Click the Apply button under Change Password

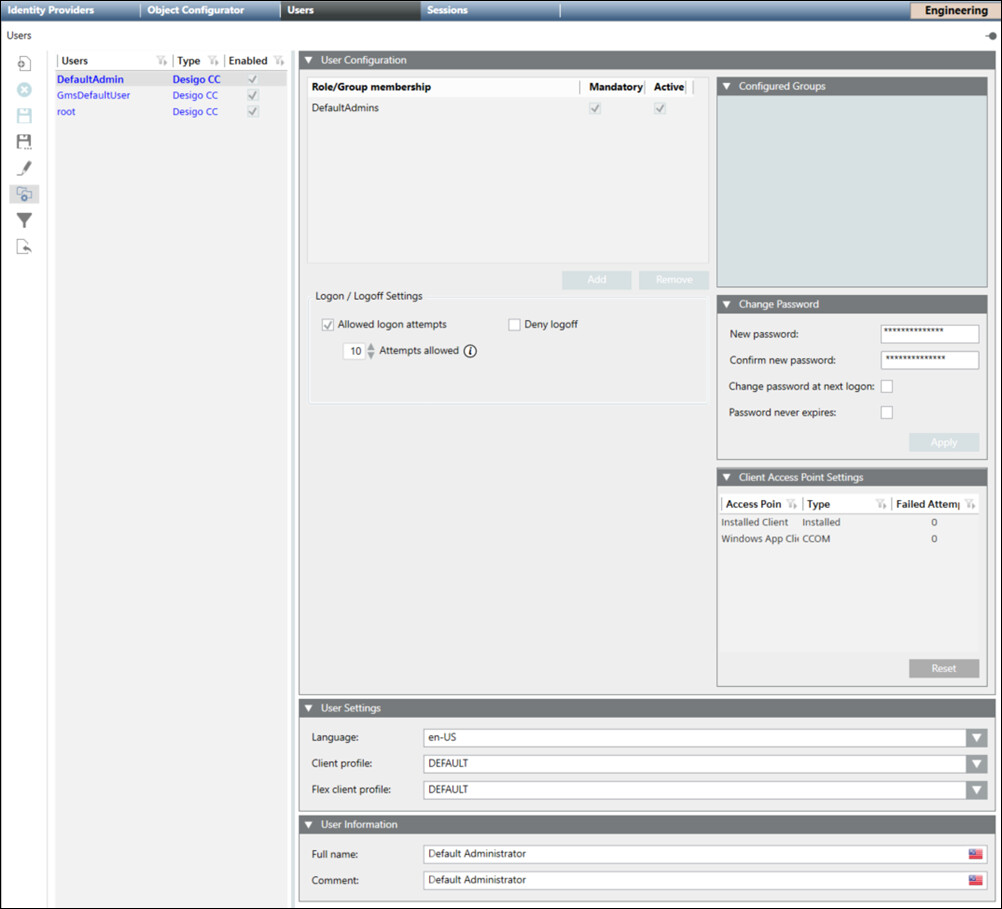click(943, 442)
